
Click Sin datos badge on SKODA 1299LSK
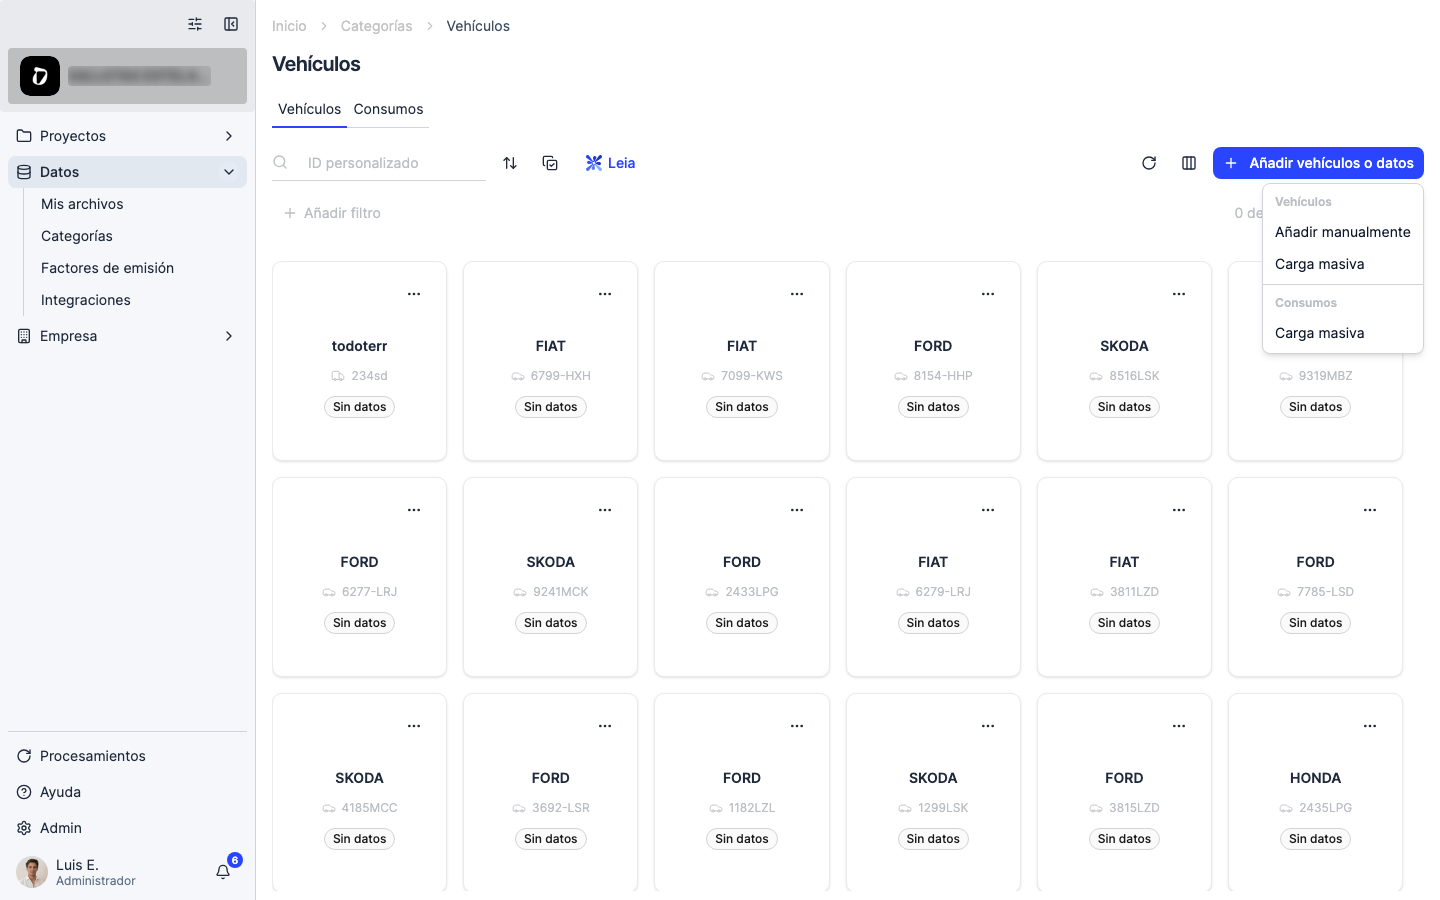coord(933,839)
